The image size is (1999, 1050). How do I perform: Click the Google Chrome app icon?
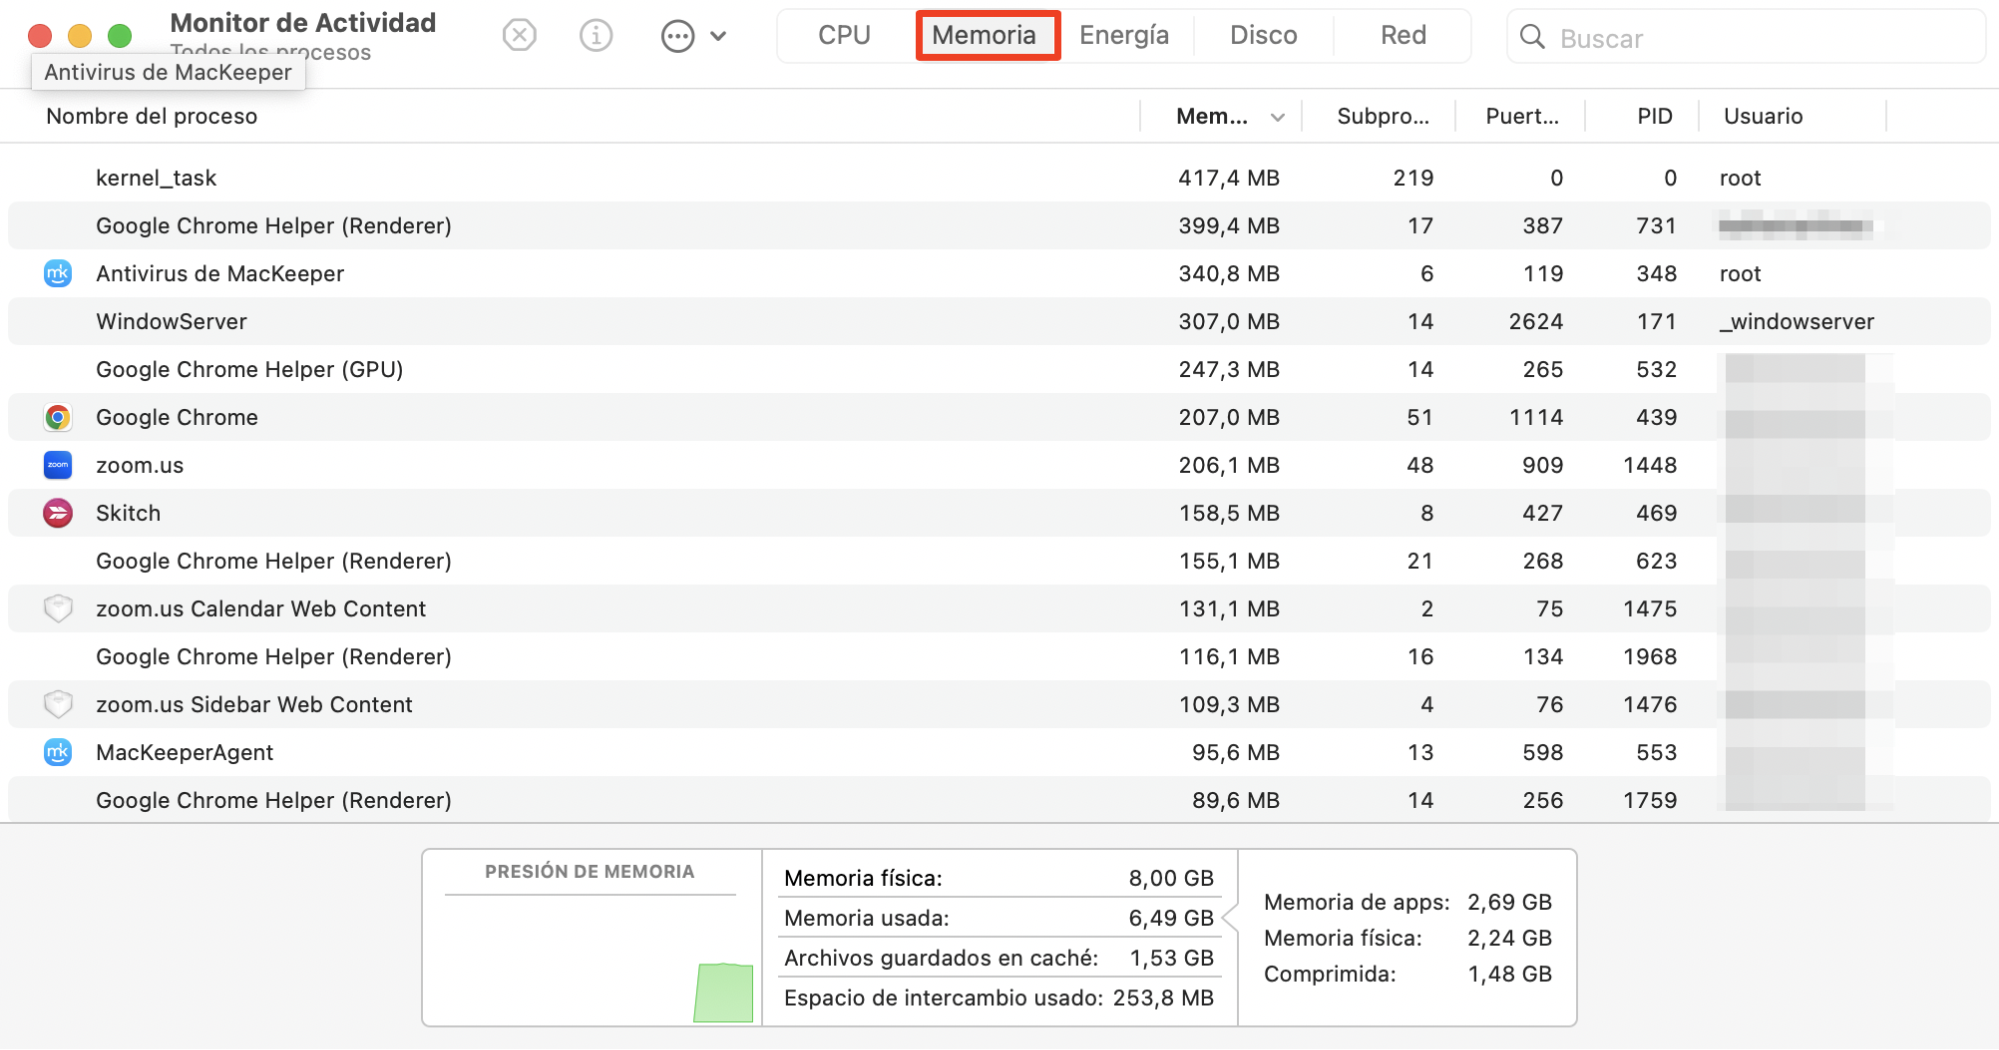click(58, 417)
